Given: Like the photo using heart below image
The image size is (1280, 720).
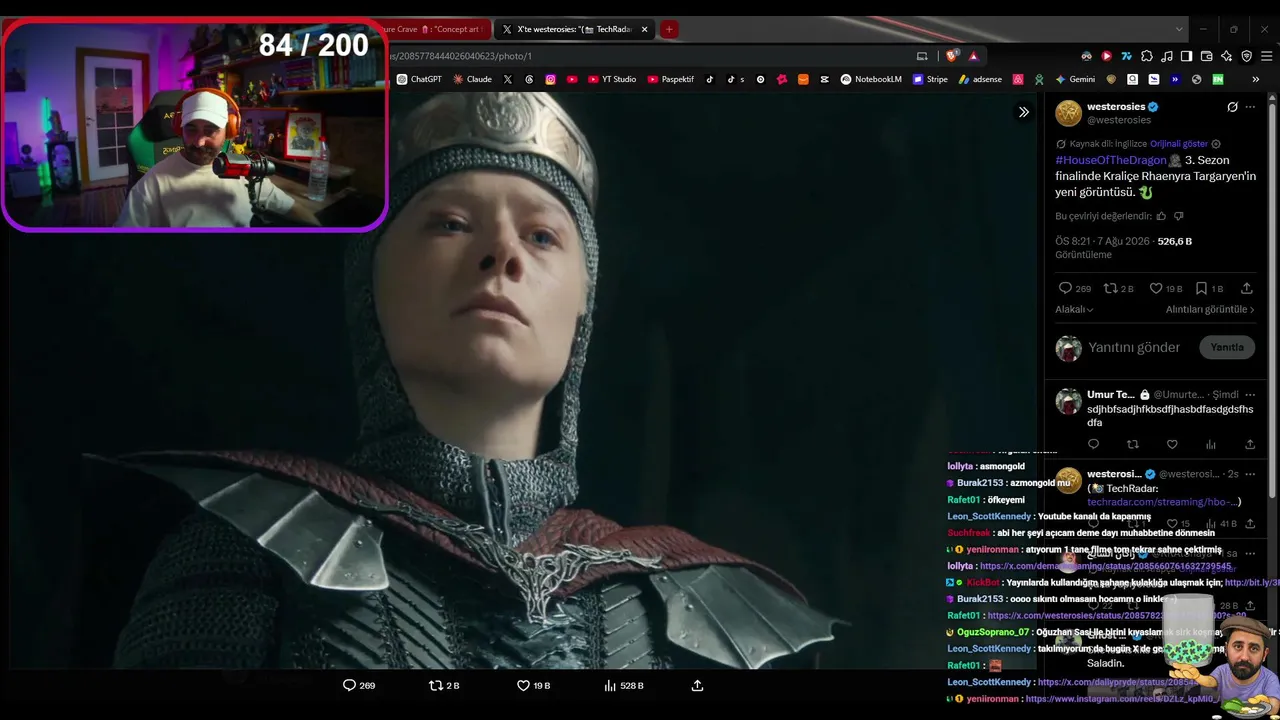Looking at the screenshot, I should click(533, 685).
